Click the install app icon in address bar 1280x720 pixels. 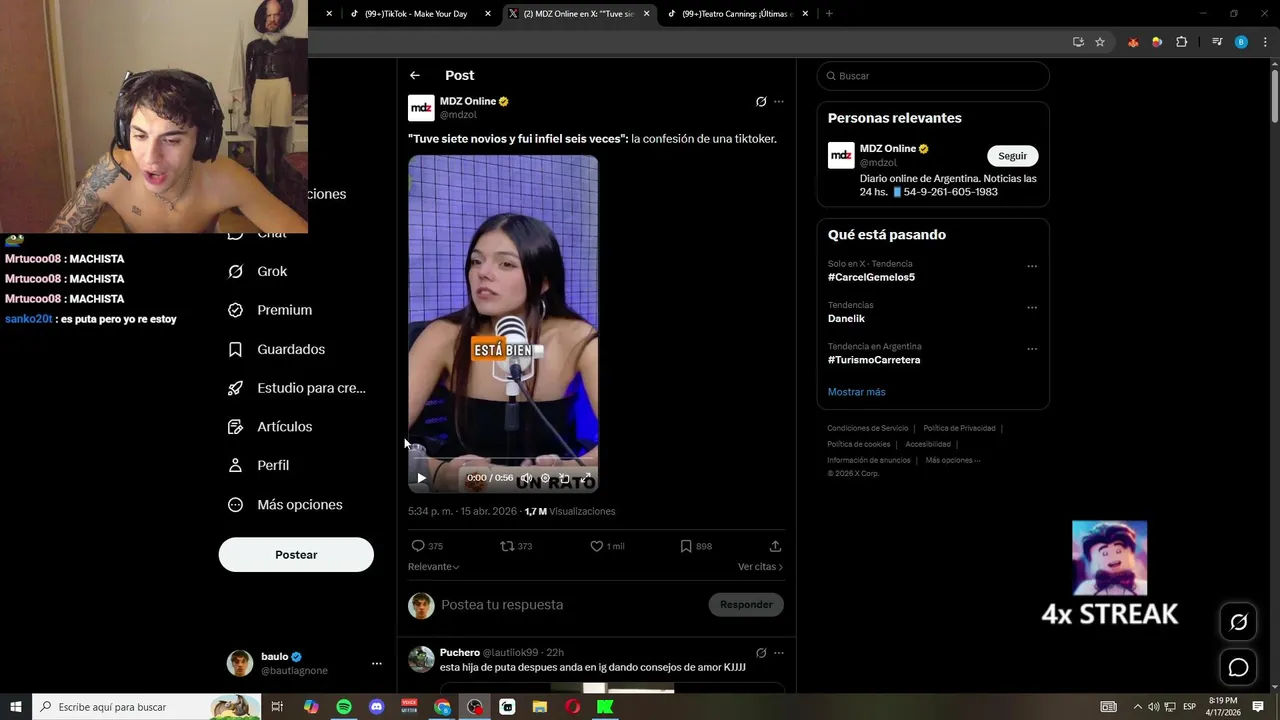(1078, 42)
